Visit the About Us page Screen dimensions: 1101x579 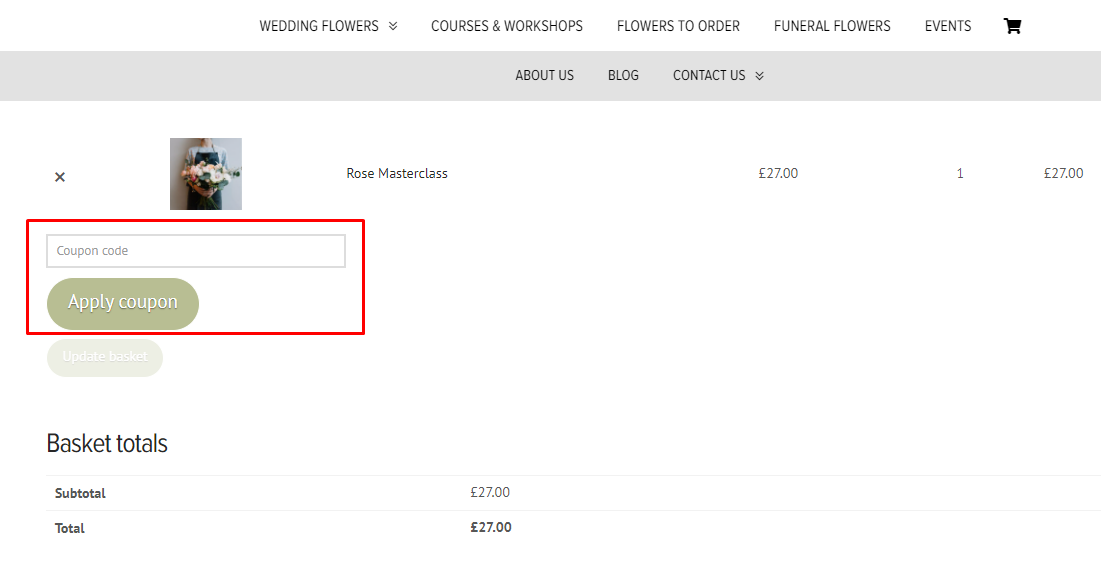[x=544, y=75]
